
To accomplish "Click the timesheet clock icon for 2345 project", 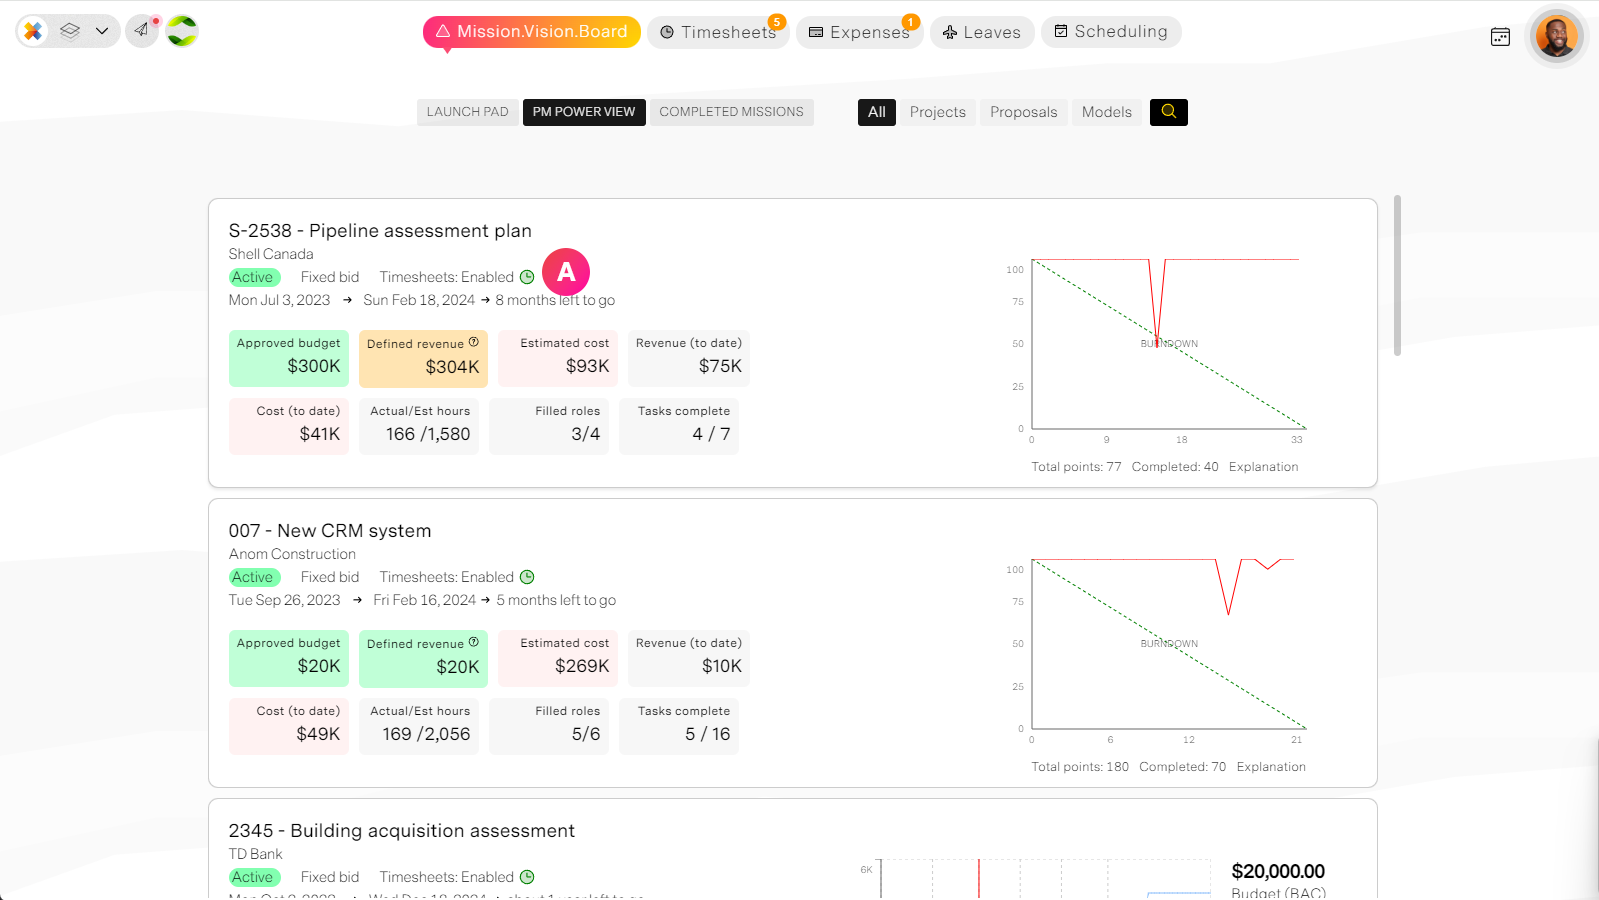I will 527,877.
